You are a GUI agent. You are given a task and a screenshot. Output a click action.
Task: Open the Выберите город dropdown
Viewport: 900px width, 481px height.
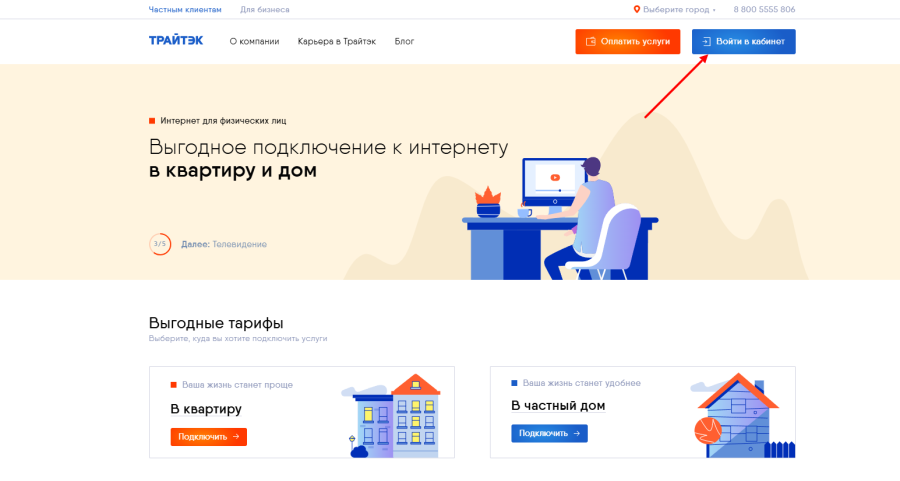676,10
